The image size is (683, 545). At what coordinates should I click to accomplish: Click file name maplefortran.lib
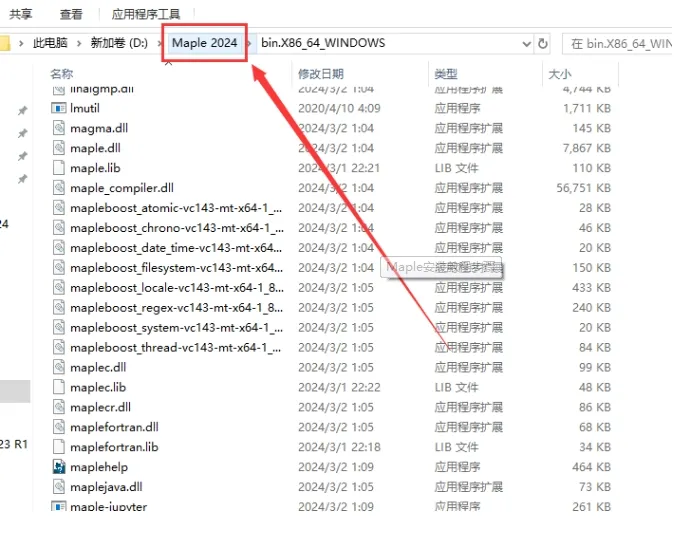click(x=114, y=447)
